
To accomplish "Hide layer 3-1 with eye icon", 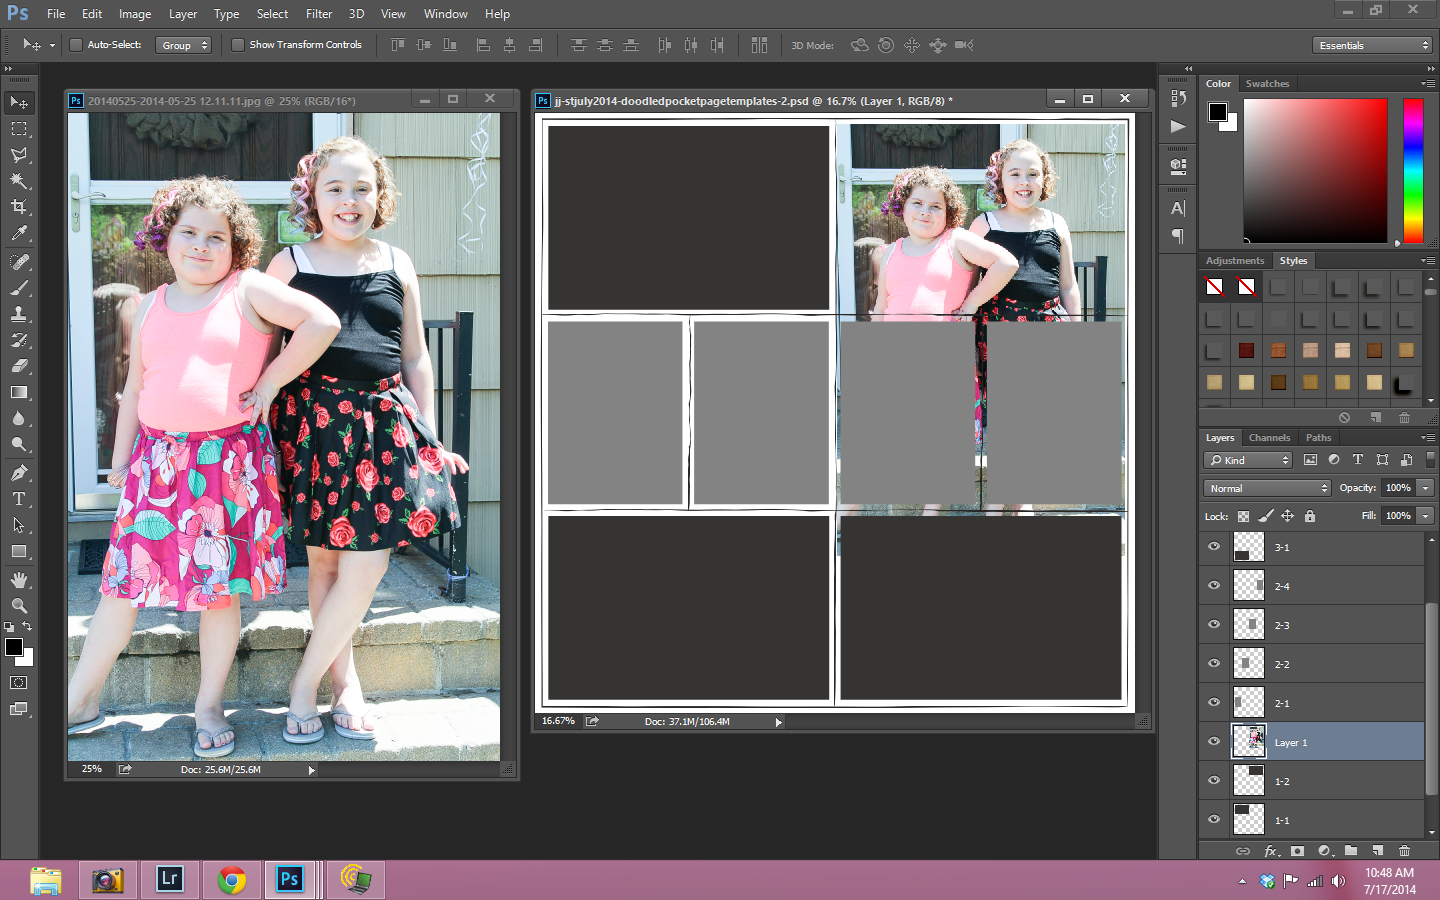I will click(x=1214, y=547).
